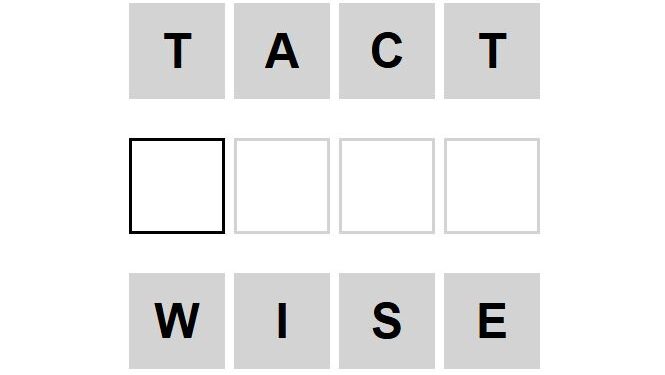This screenshot has width=665, height=375.
Task: Tap the opening letter tile of WISE
Action: [177, 321]
